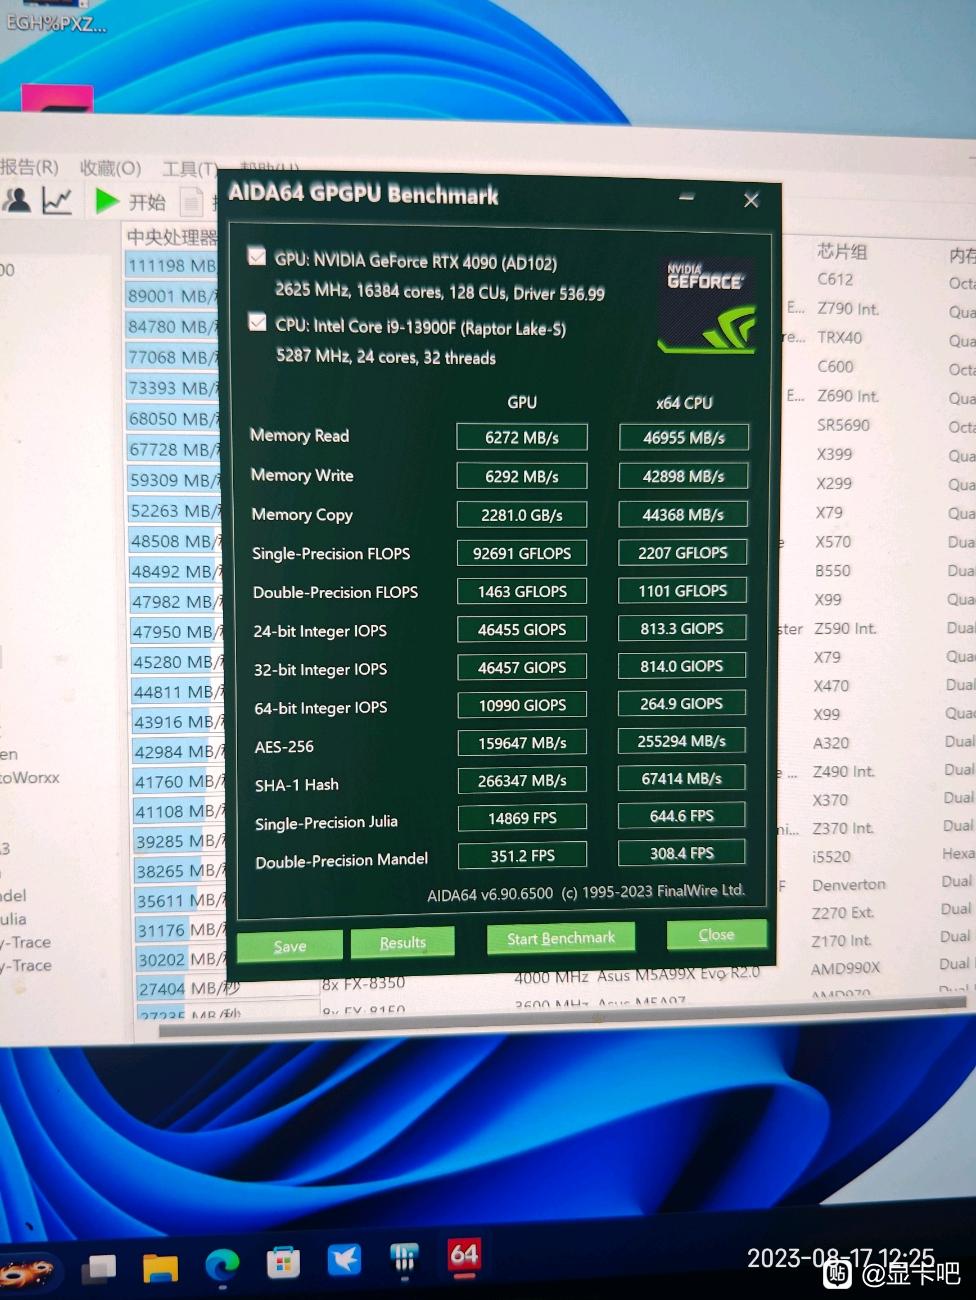Click the 开始 start label in toolbar
This screenshot has height=1300, width=976.
147,202
